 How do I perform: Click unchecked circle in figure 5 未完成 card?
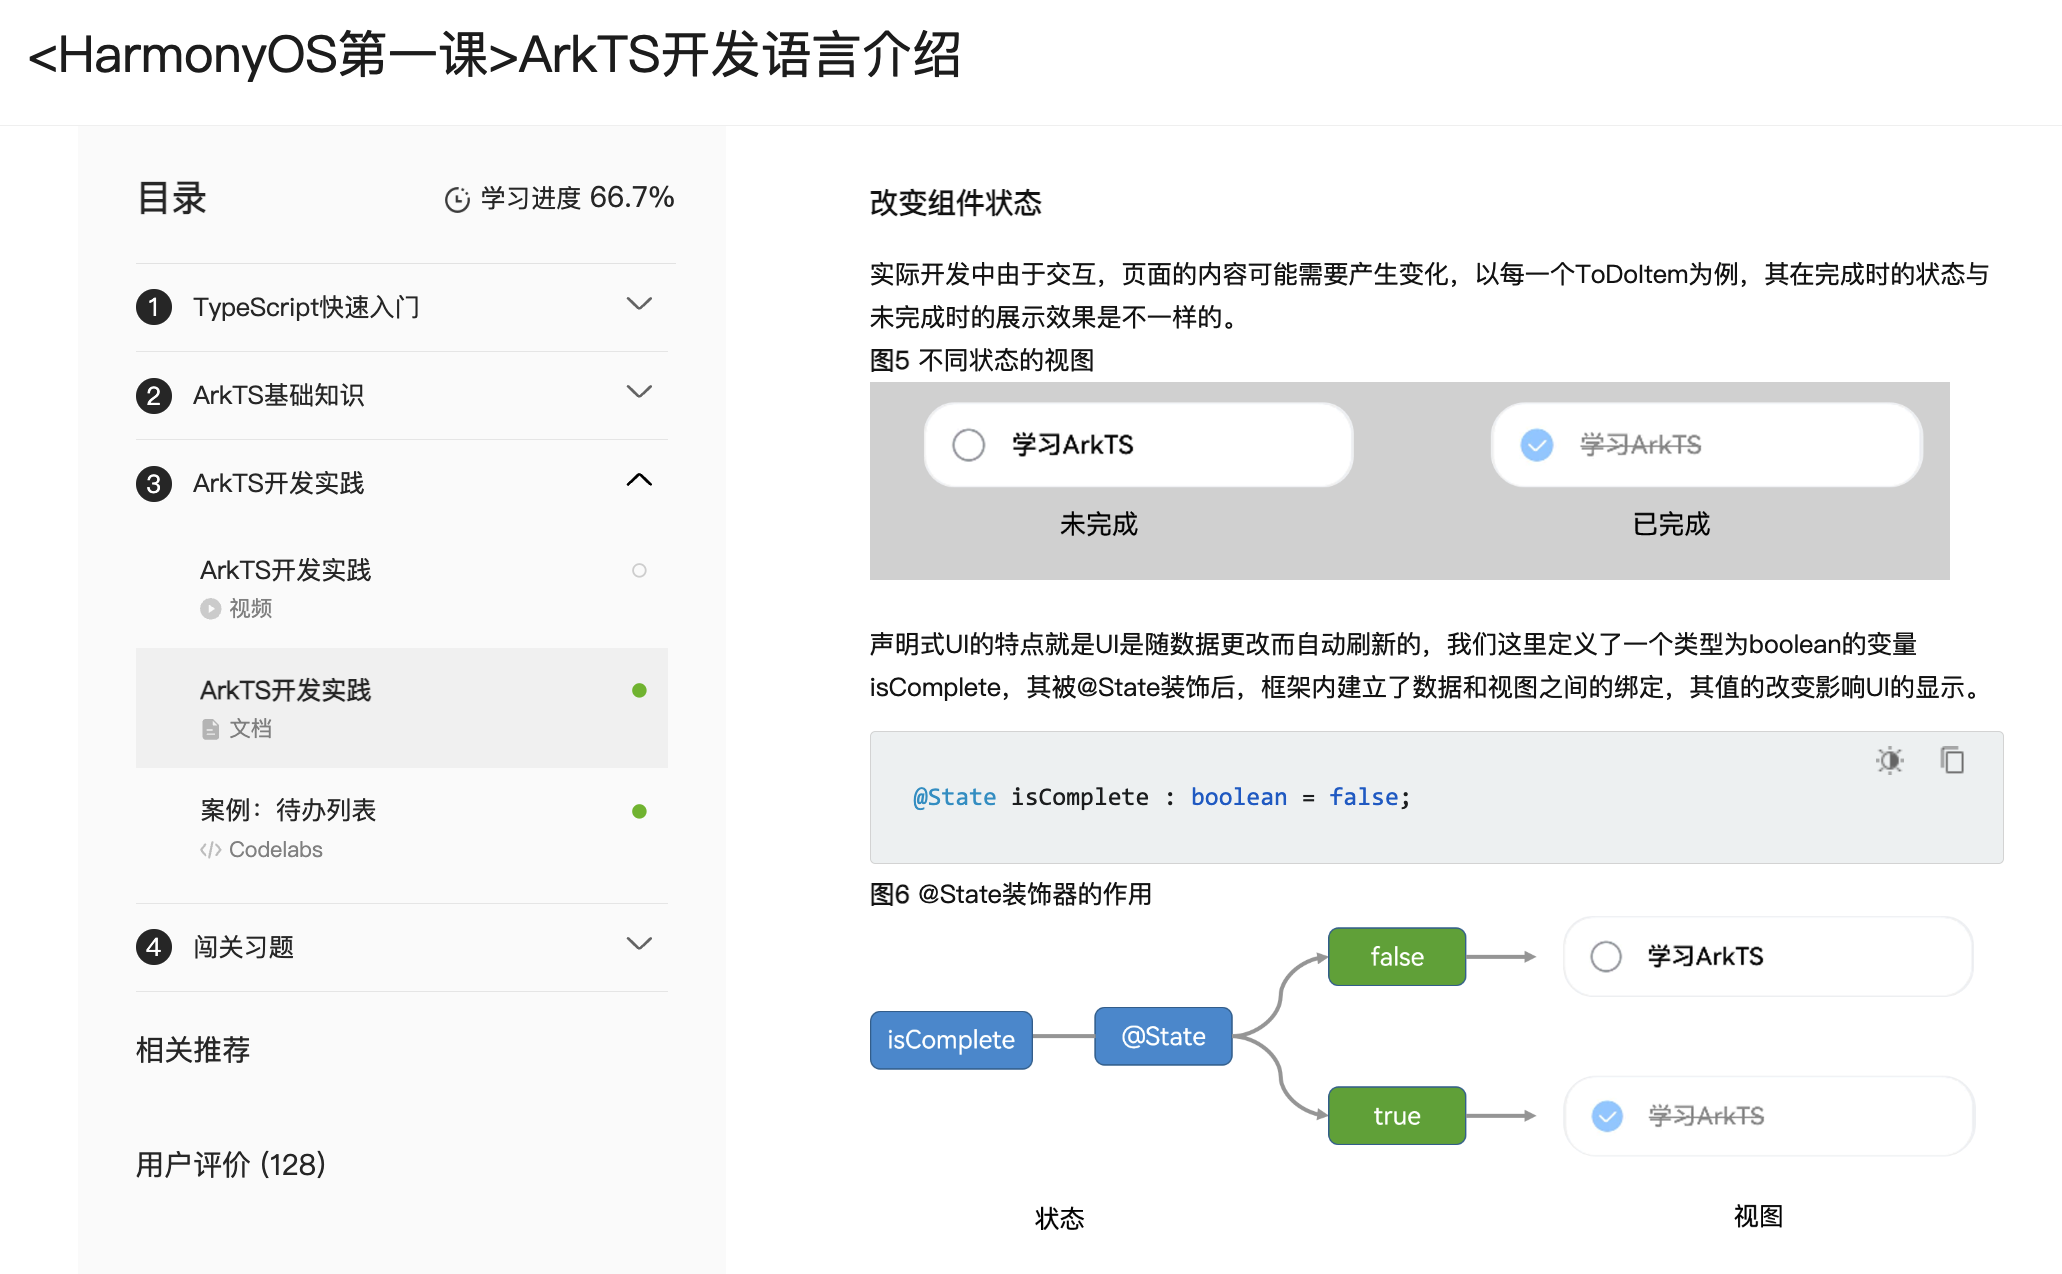point(968,445)
